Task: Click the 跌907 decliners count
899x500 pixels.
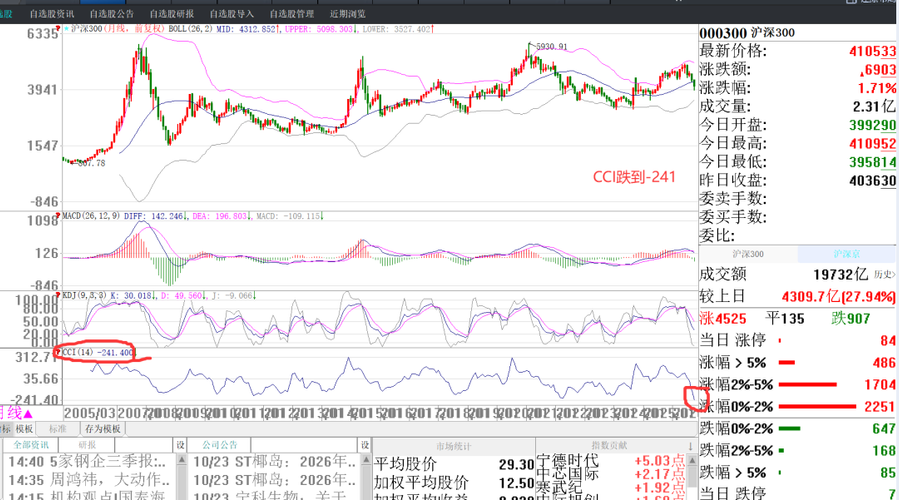Action: (851, 319)
